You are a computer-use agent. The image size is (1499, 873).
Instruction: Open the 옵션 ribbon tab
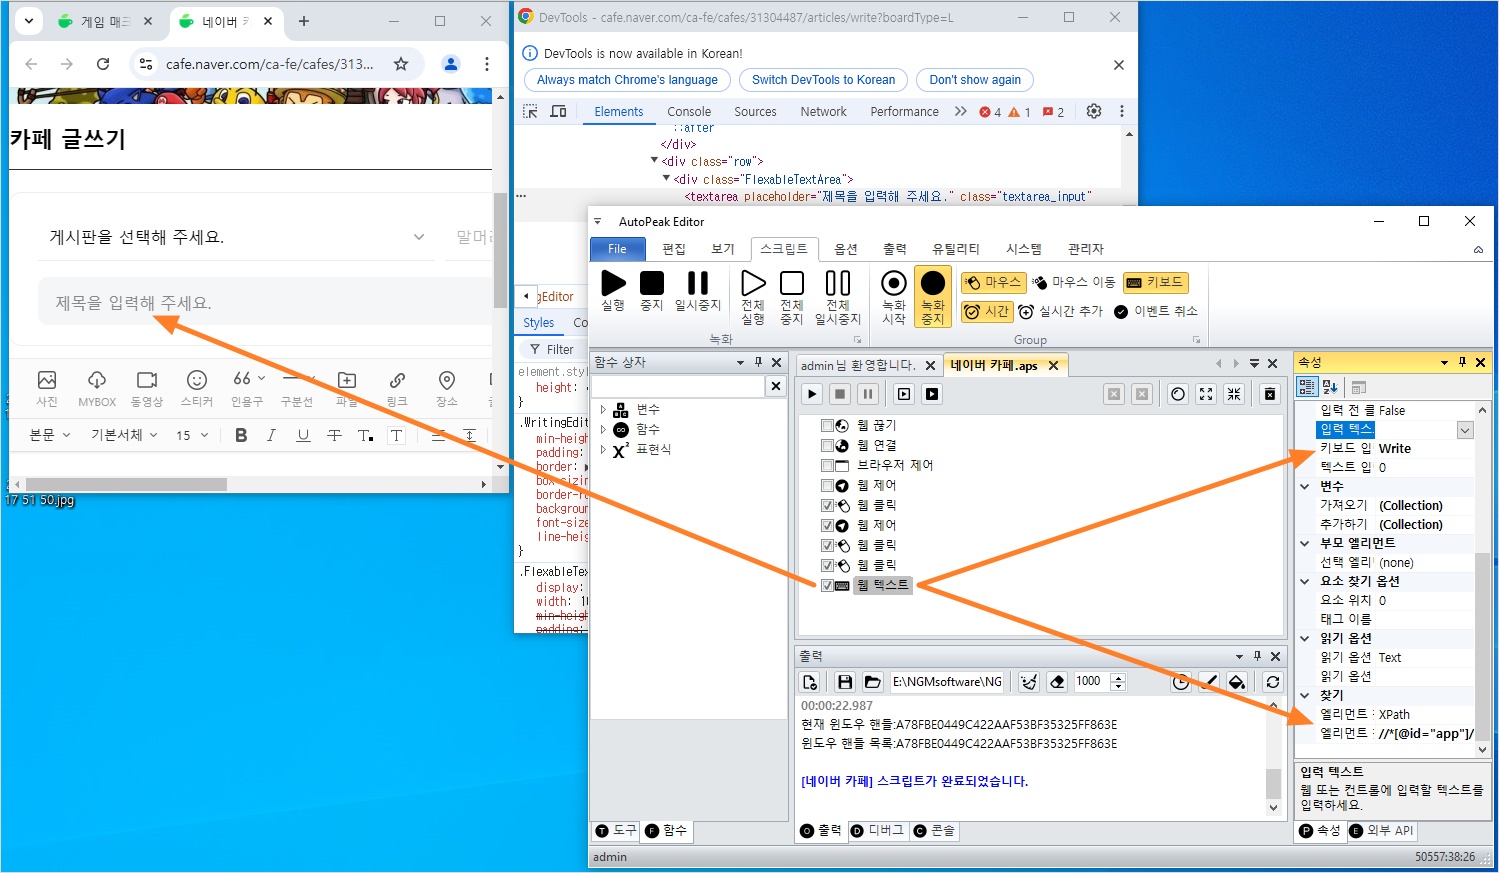click(x=846, y=249)
